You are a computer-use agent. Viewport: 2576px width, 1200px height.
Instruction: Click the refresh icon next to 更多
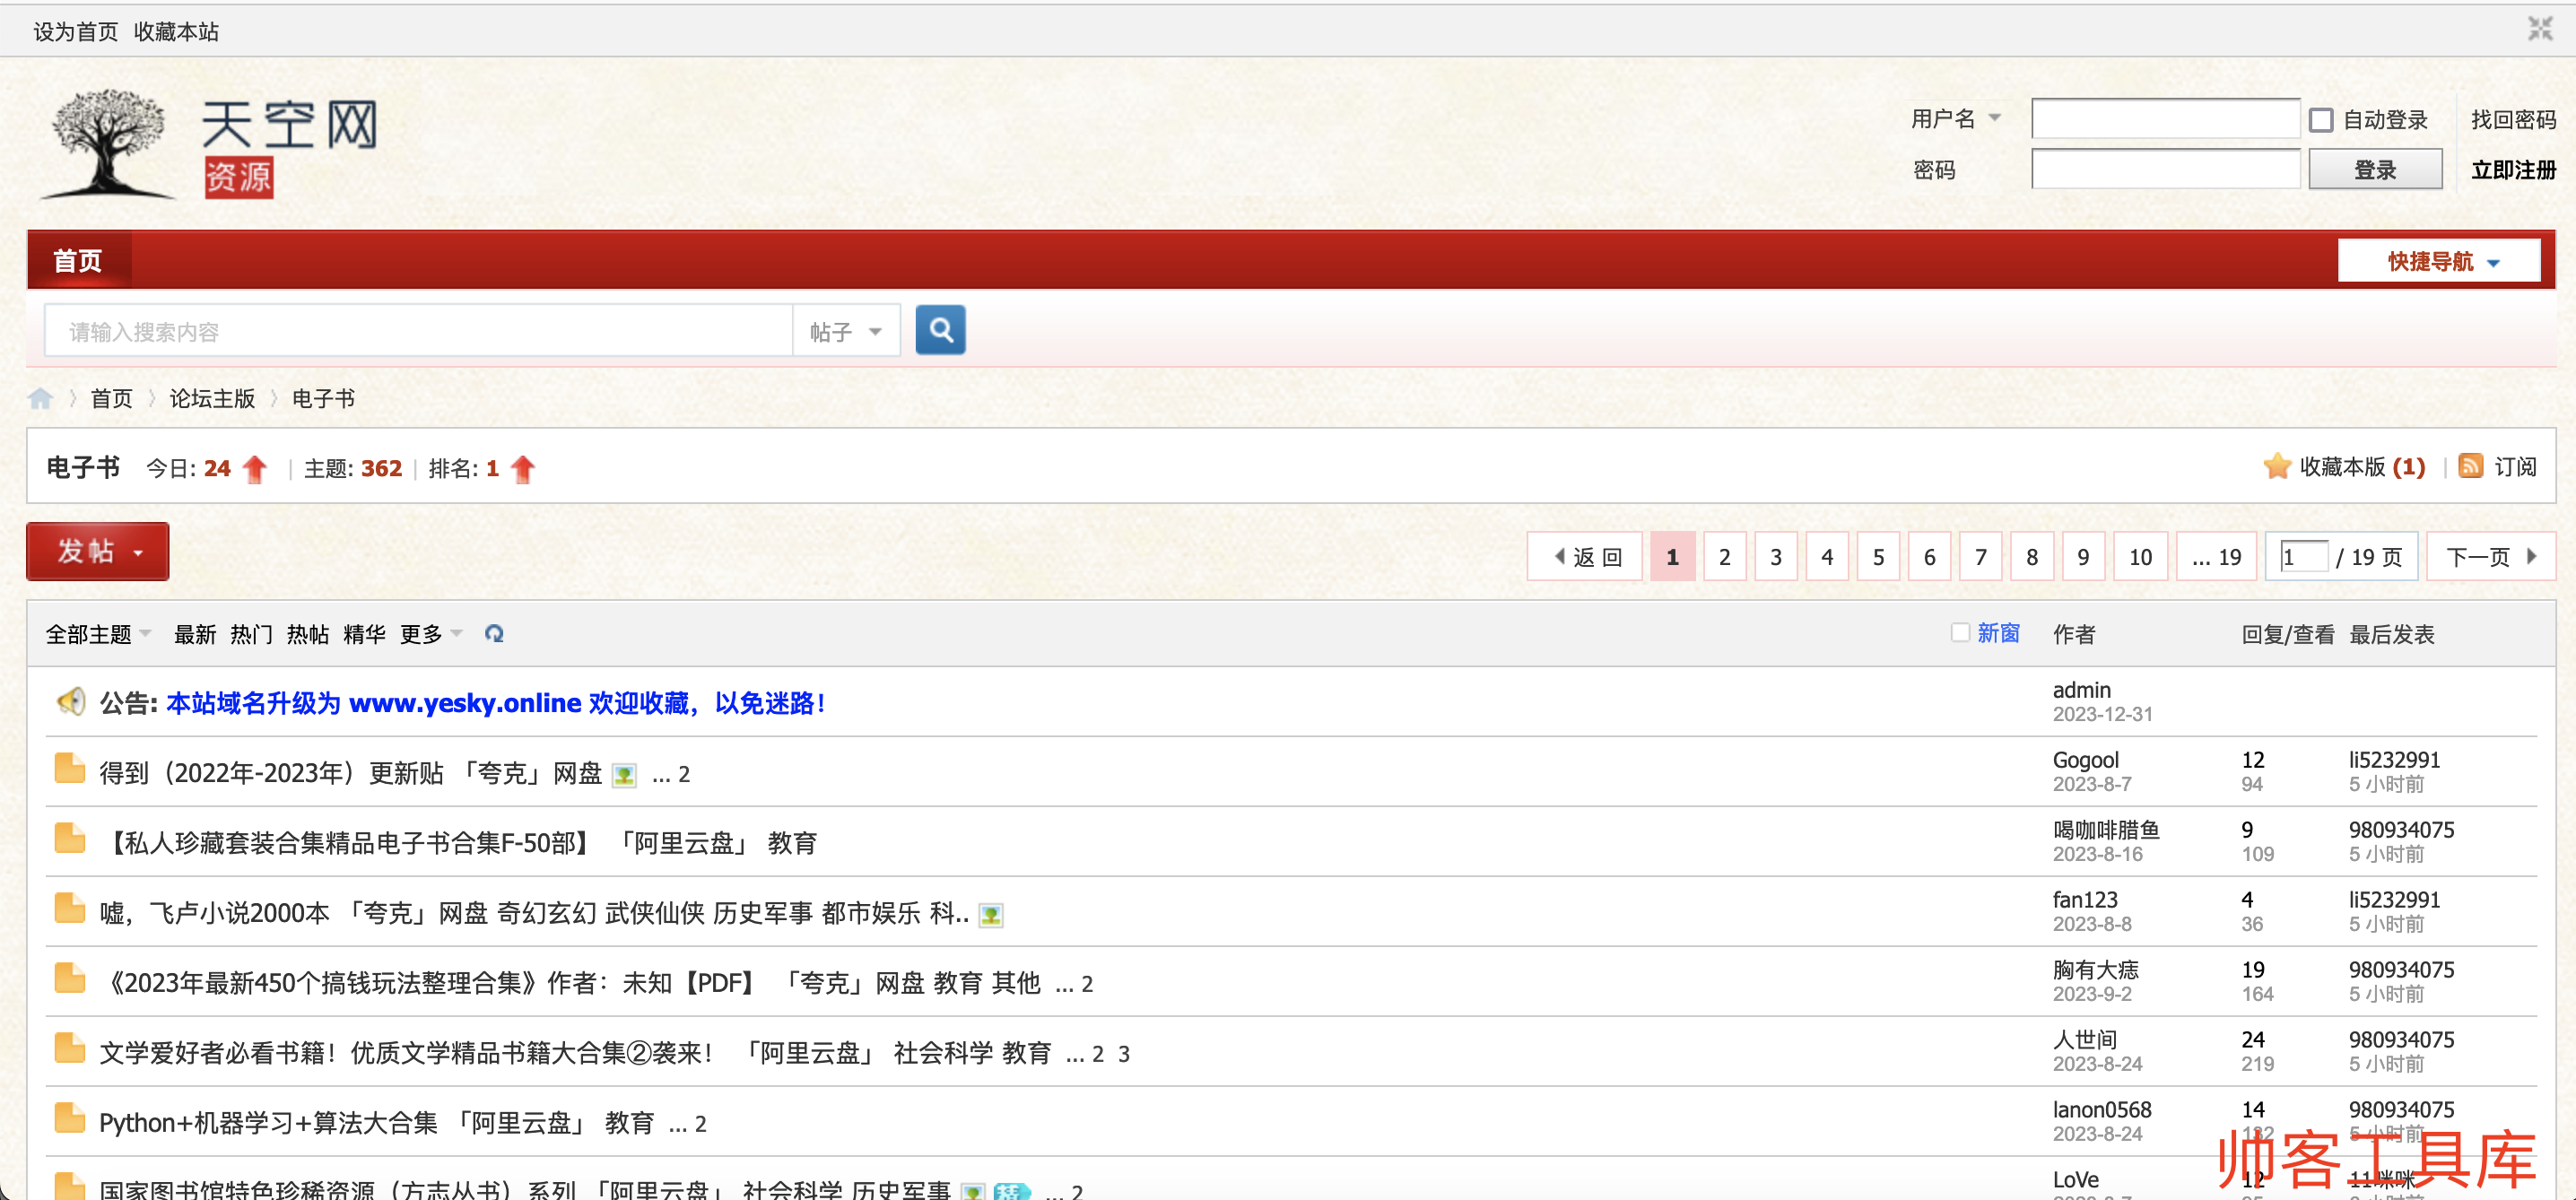[x=494, y=633]
